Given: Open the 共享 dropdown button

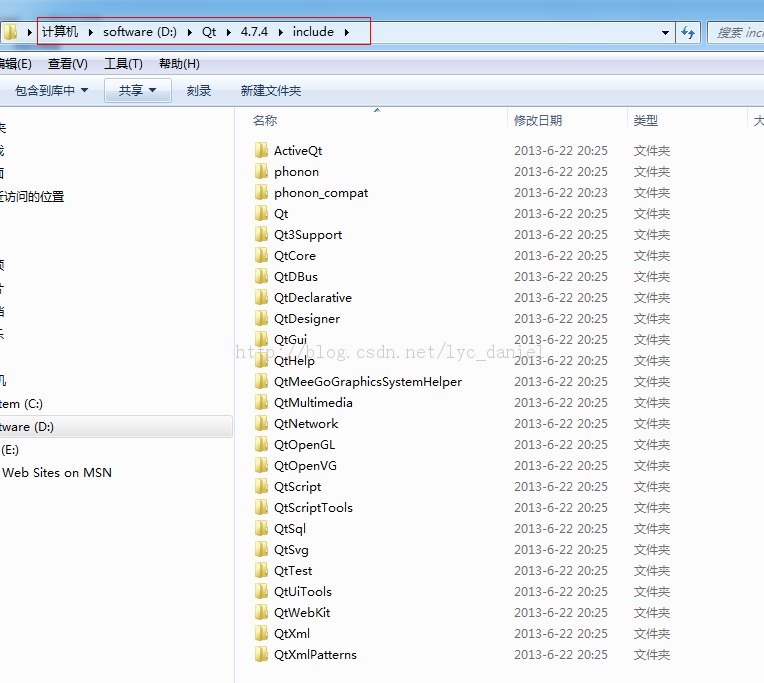Looking at the screenshot, I should coord(137,90).
